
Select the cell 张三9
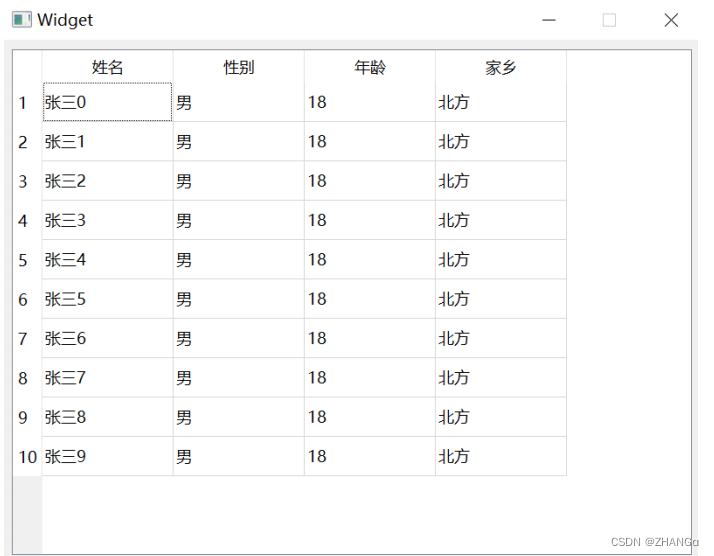pyautogui.click(x=107, y=457)
